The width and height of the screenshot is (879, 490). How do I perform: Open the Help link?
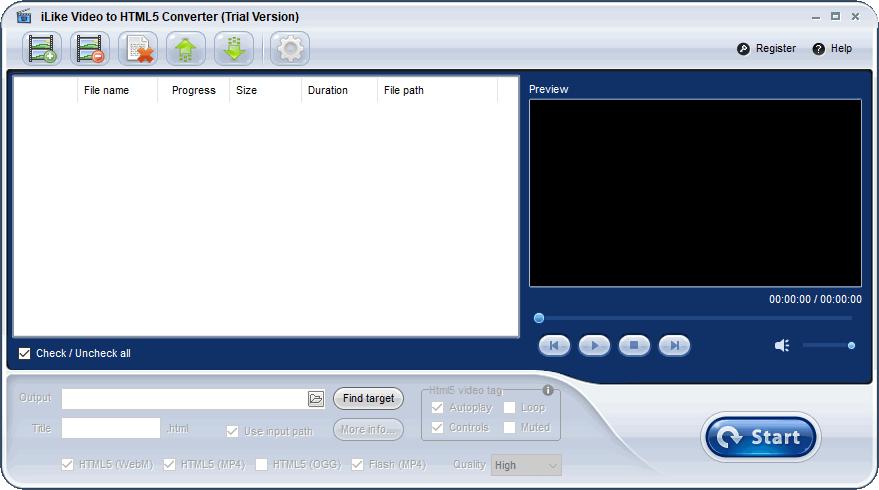pyautogui.click(x=841, y=49)
